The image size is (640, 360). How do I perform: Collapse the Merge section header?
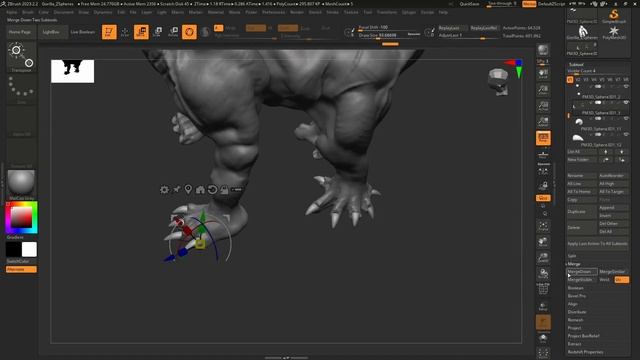tap(574, 264)
